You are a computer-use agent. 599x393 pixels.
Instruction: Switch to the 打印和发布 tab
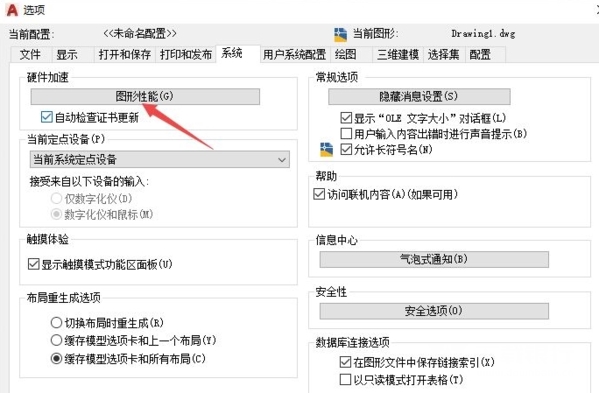tap(186, 55)
